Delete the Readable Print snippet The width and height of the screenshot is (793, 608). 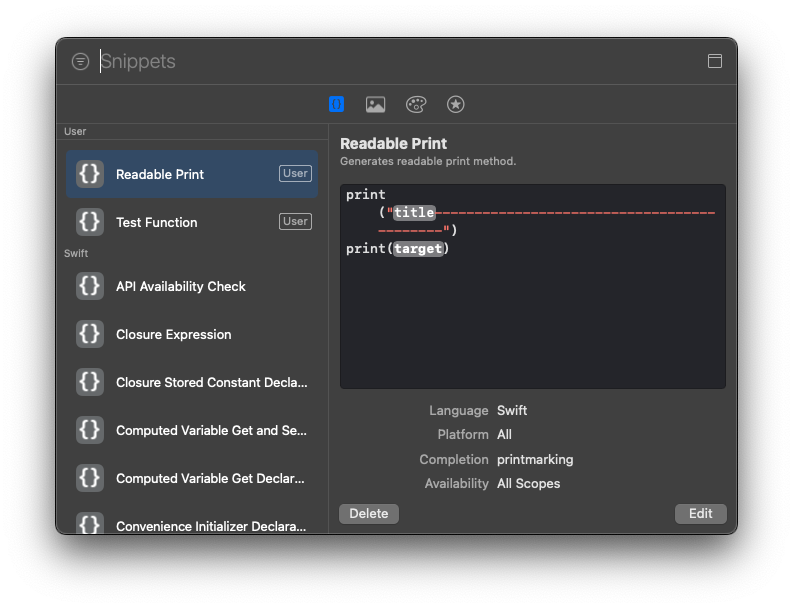369,514
